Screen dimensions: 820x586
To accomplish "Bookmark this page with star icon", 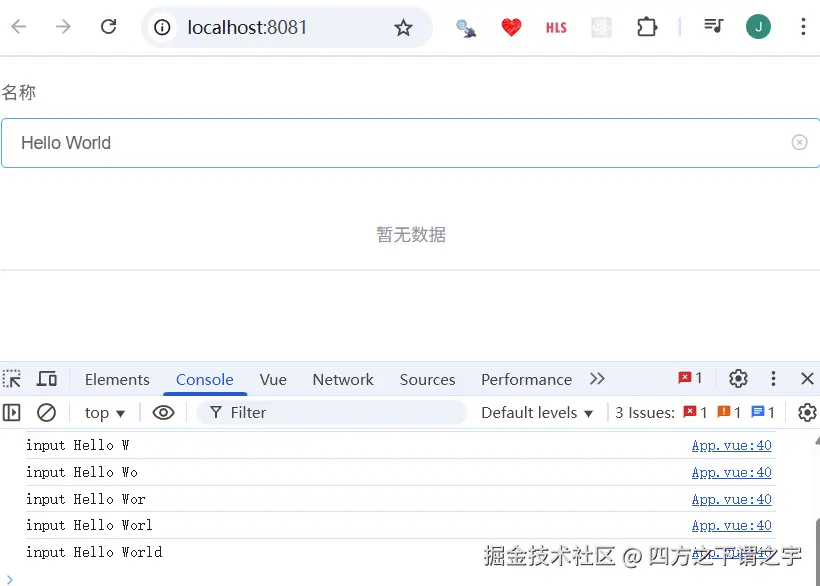I will click(403, 27).
